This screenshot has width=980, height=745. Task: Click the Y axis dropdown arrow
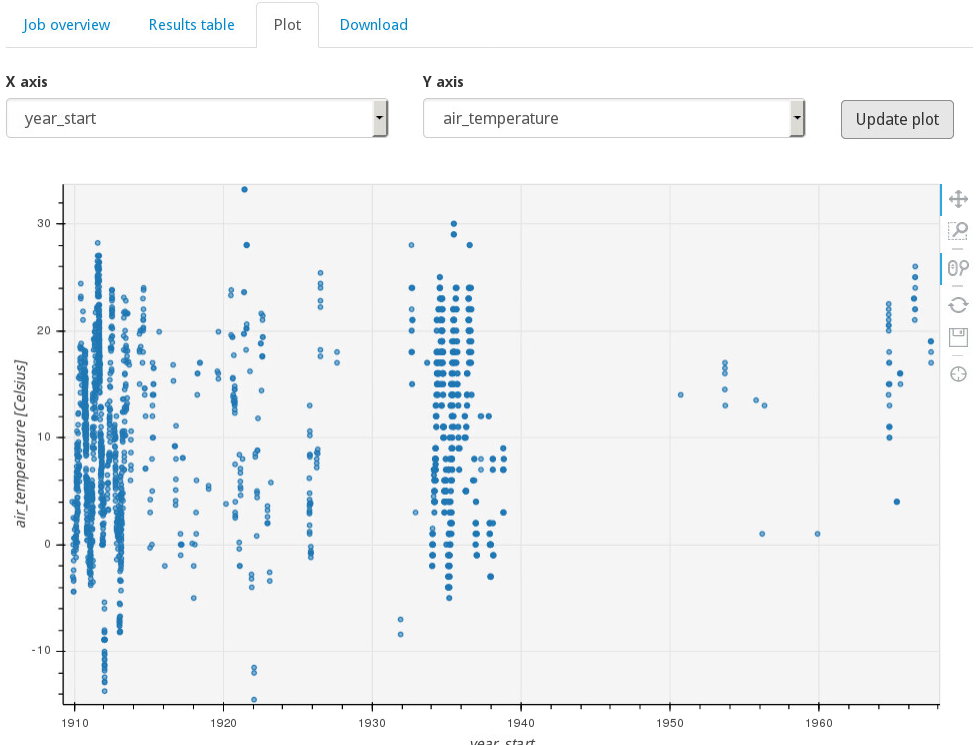coord(796,118)
